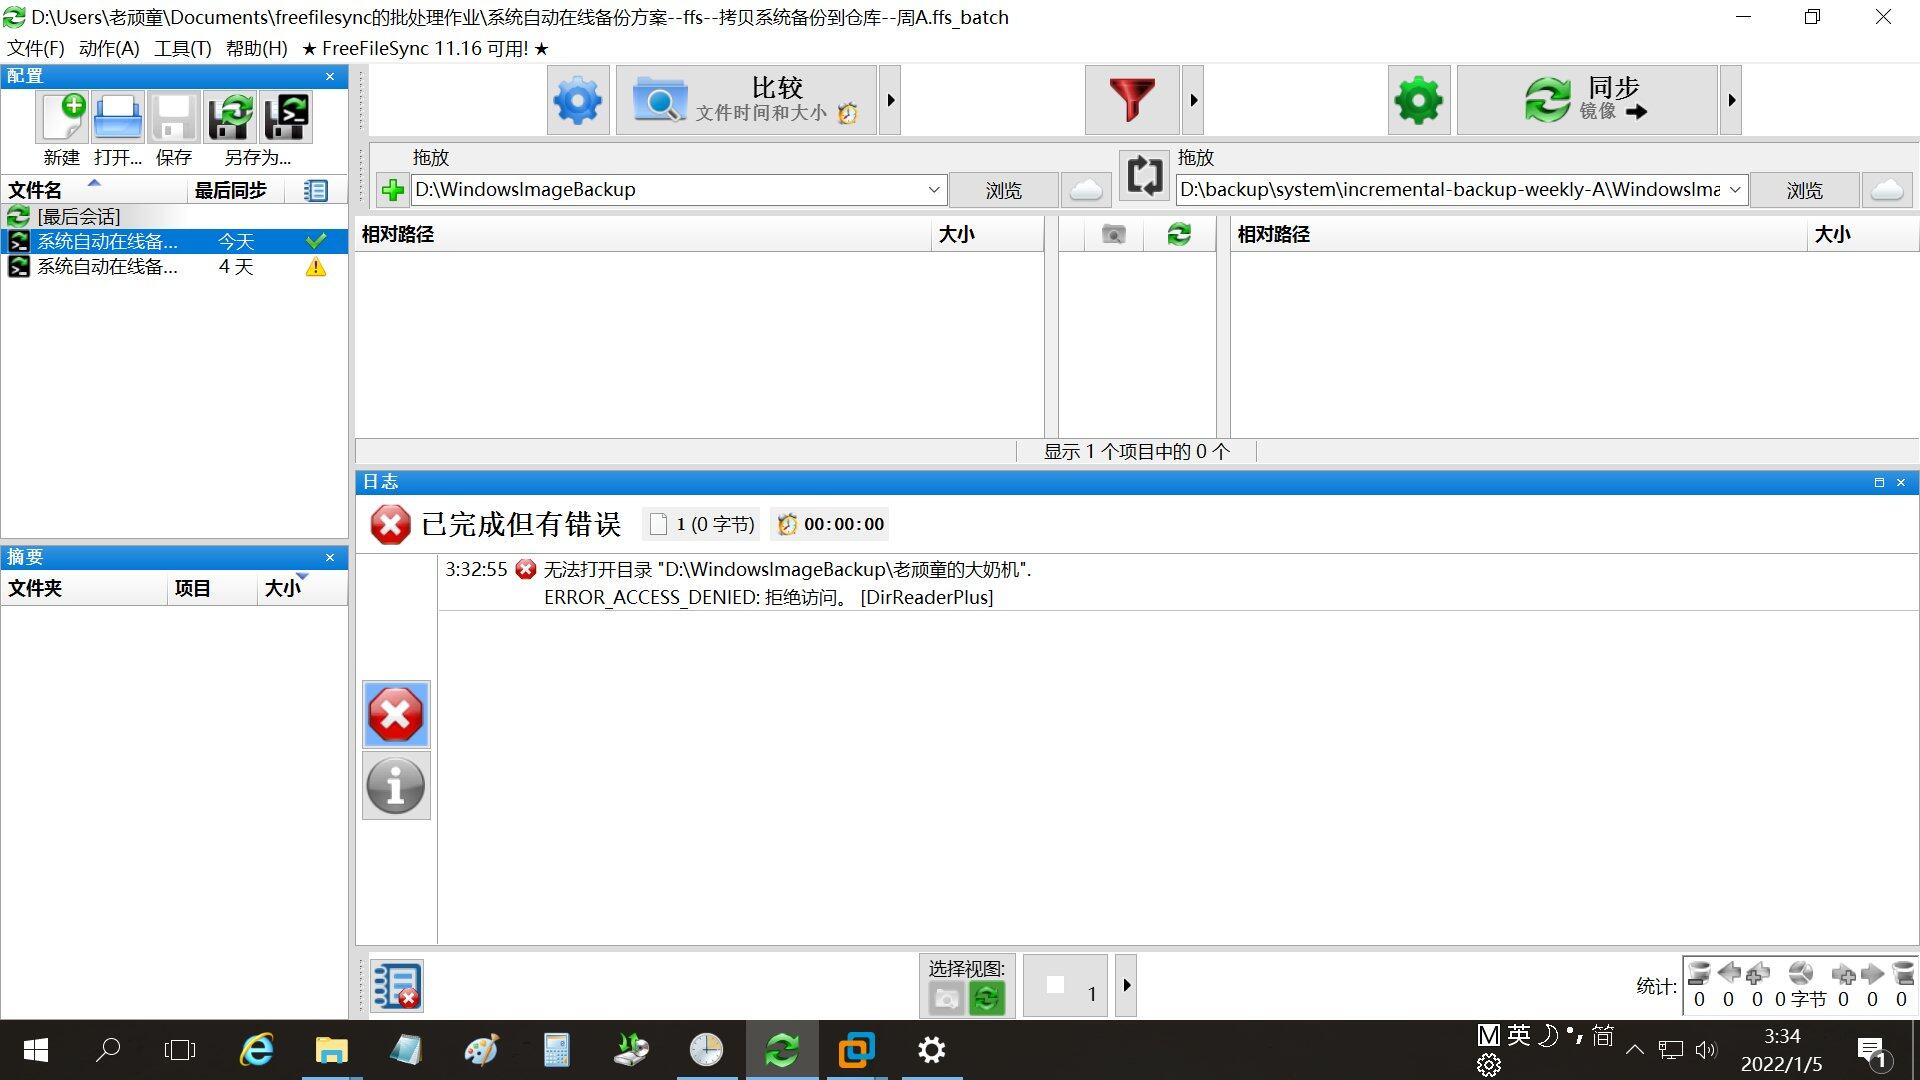Sort config list by 最后同步 header
This screenshot has width=1920, height=1080.
[x=235, y=190]
